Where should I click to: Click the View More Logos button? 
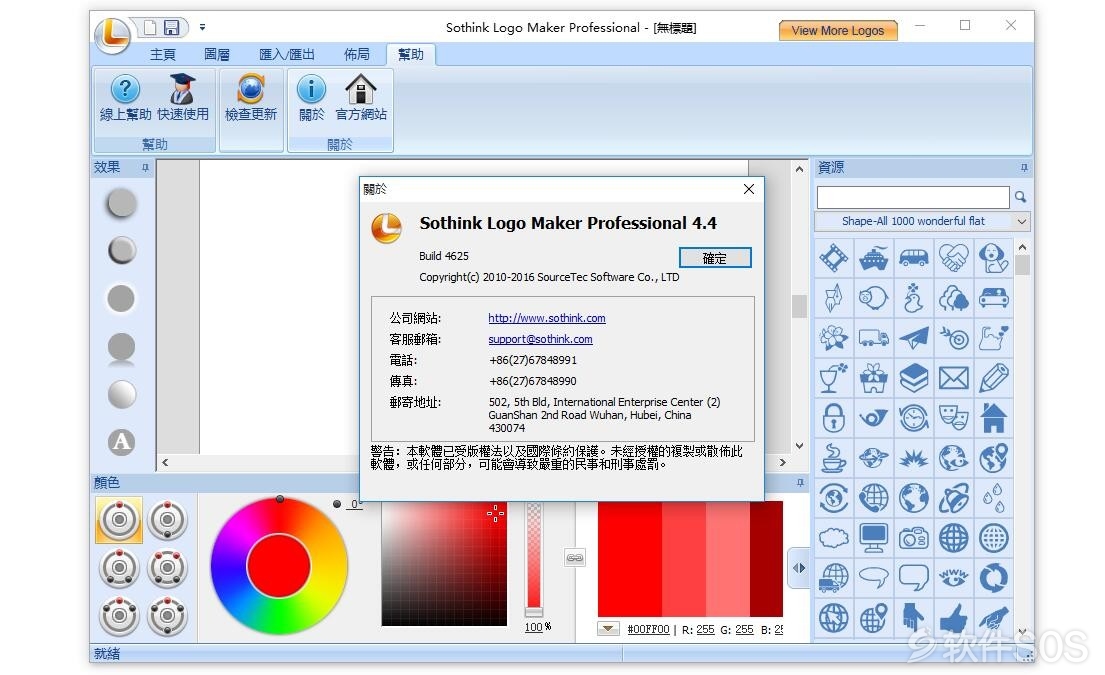click(x=838, y=30)
